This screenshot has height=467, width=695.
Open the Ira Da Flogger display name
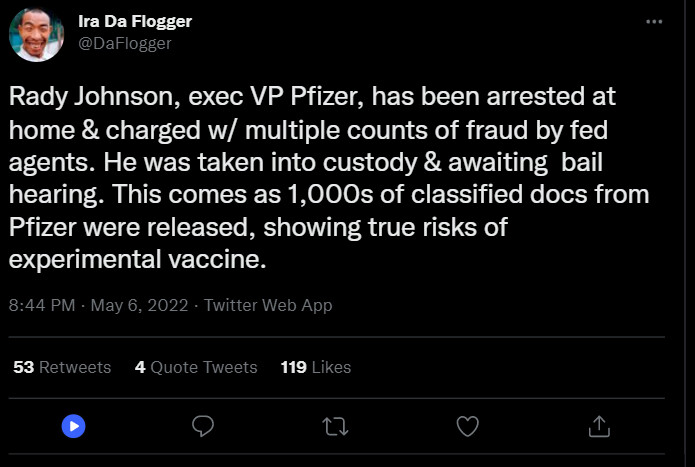[135, 22]
